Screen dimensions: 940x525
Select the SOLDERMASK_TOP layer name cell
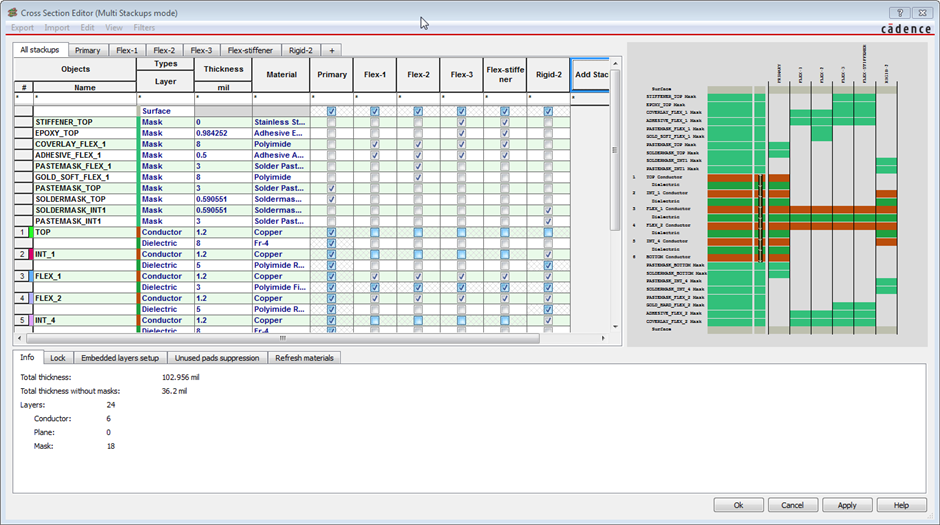pos(85,199)
